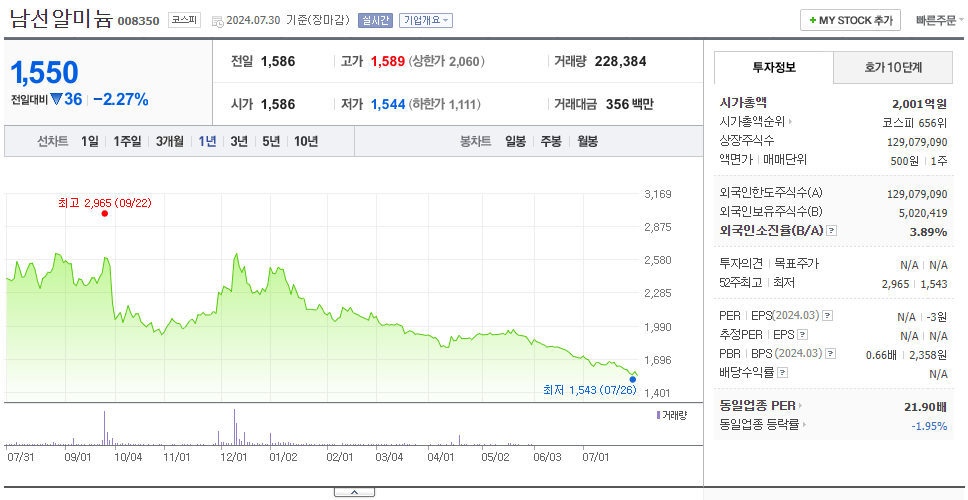Click the 상한가 2,060 text
This screenshot has width=968, height=500.
coord(446,62)
